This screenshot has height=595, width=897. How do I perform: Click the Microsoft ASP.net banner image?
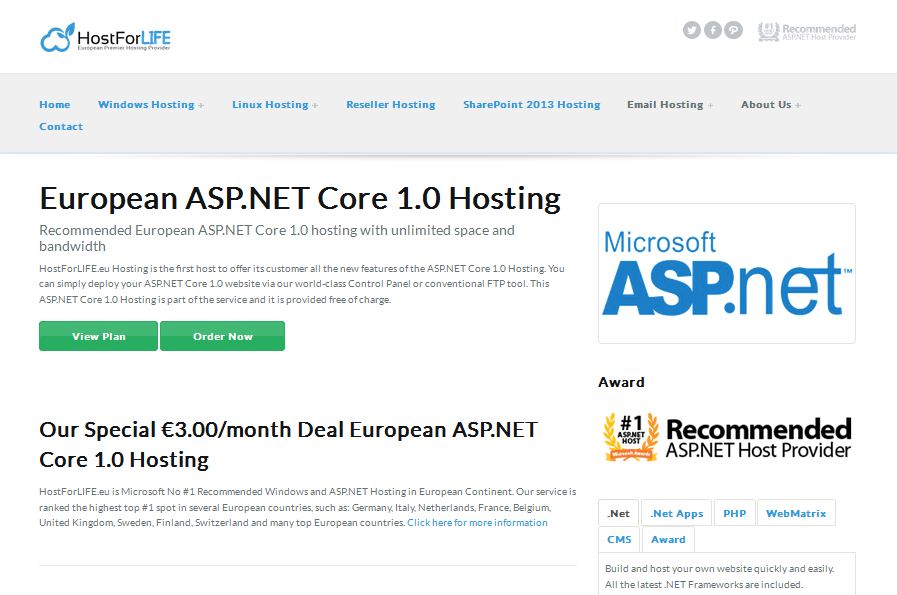(727, 273)
